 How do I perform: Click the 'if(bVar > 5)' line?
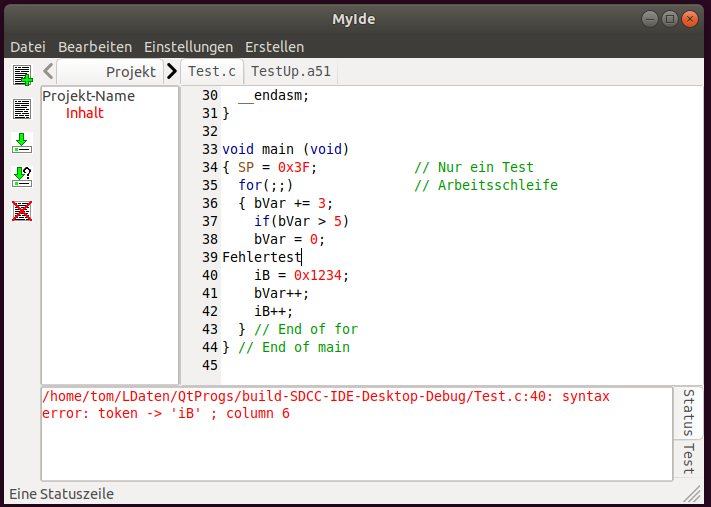[x=302, y=221]
